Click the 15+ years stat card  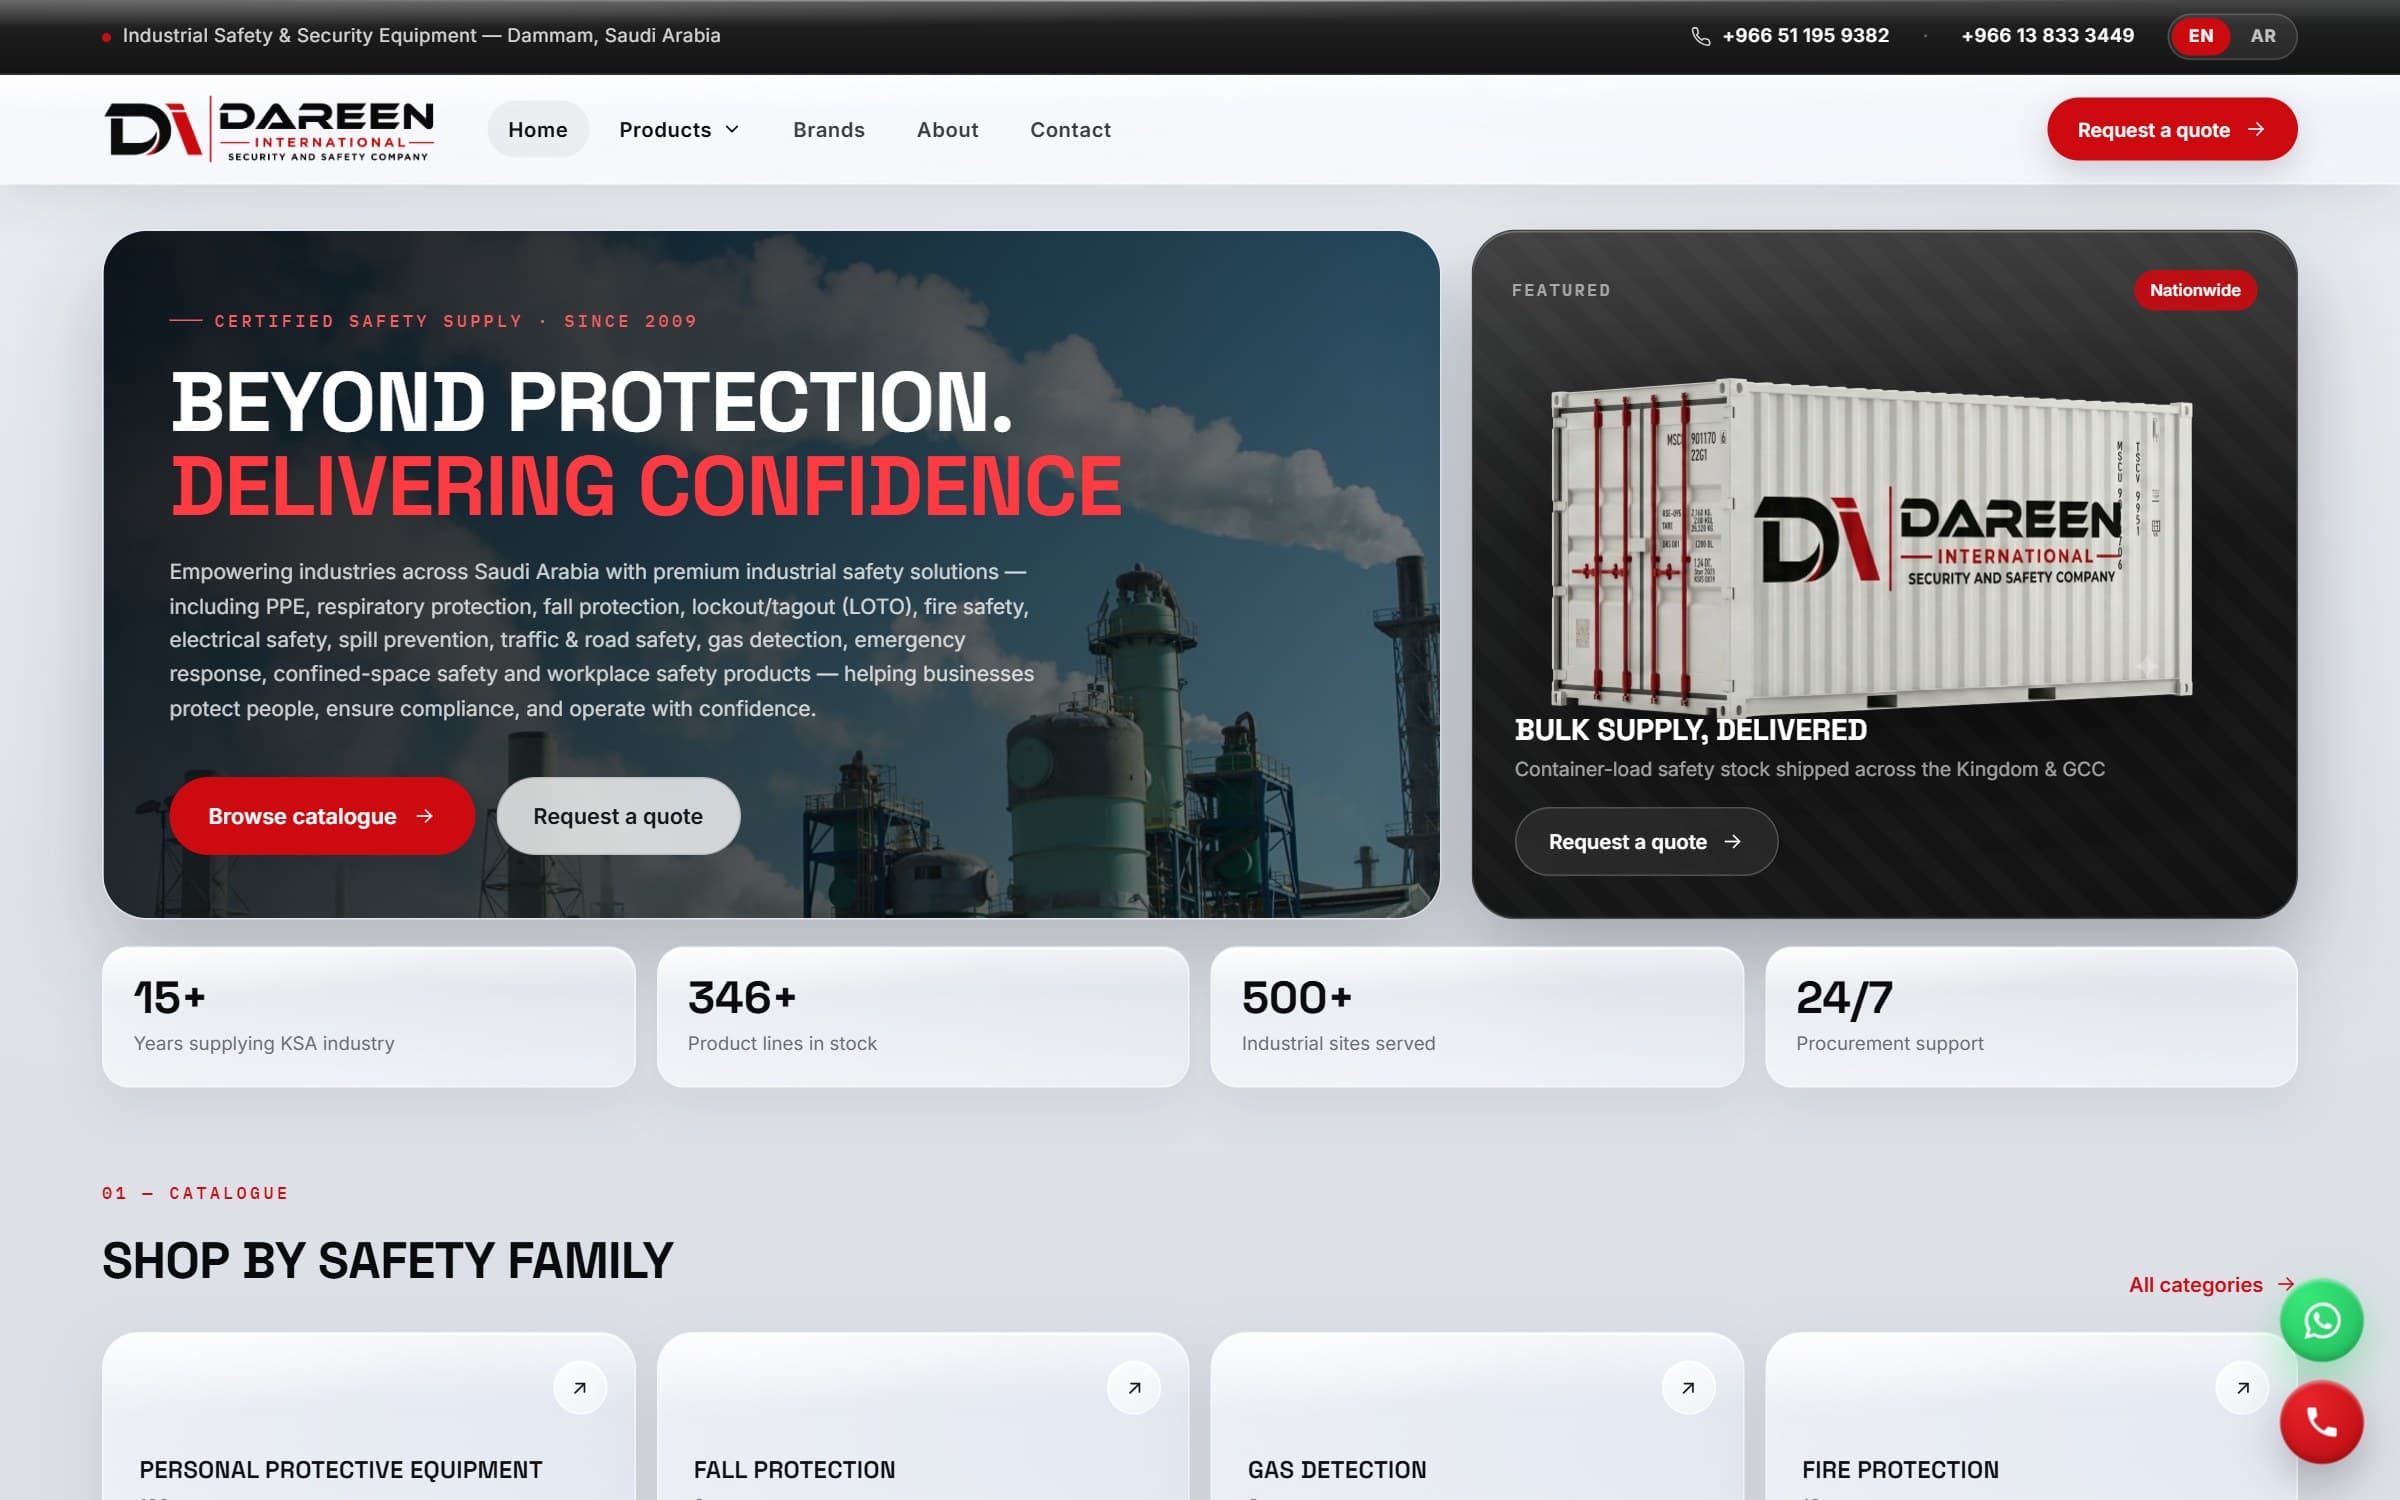coord(369,1017)
